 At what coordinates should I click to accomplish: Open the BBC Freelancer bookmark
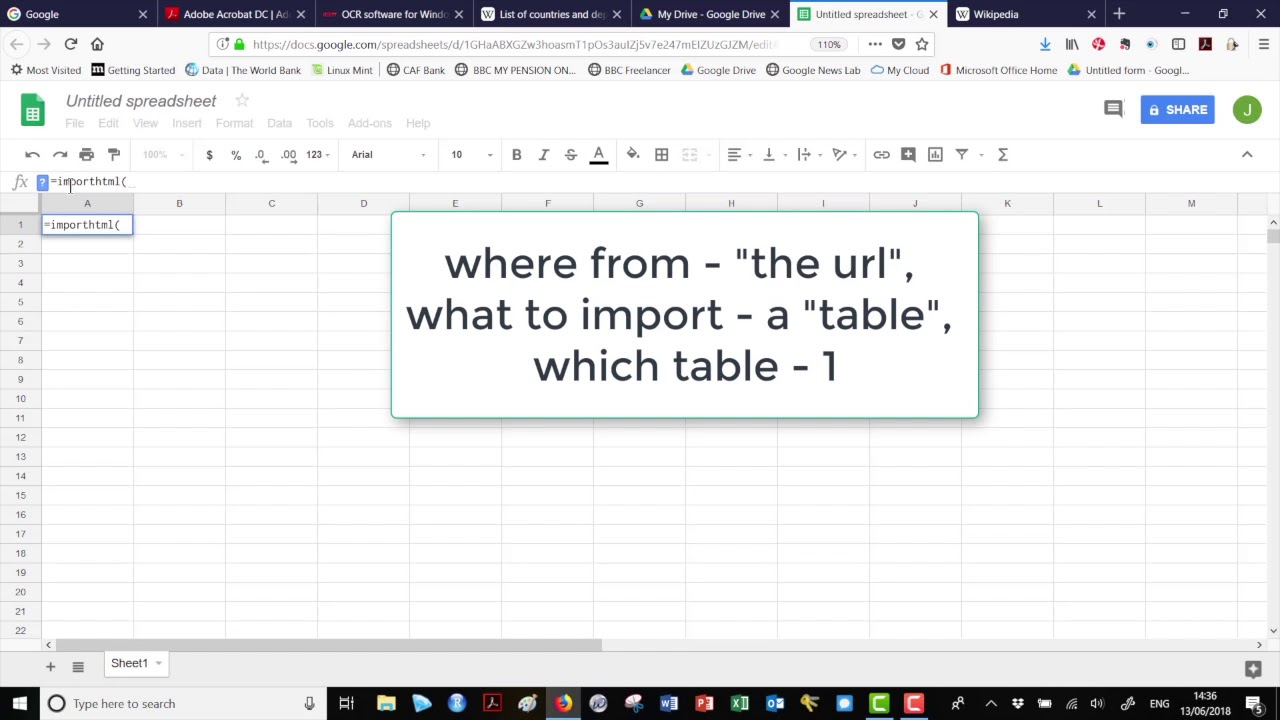tap(629, 70)
